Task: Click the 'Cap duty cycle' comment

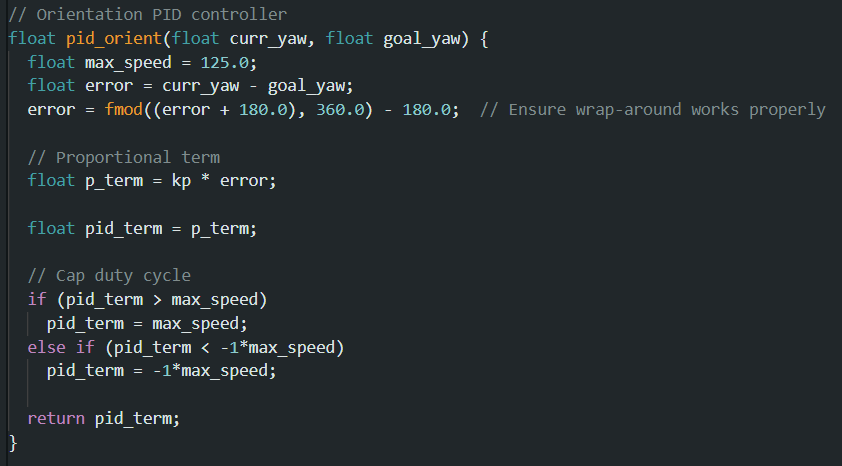Action: point(110,275)
